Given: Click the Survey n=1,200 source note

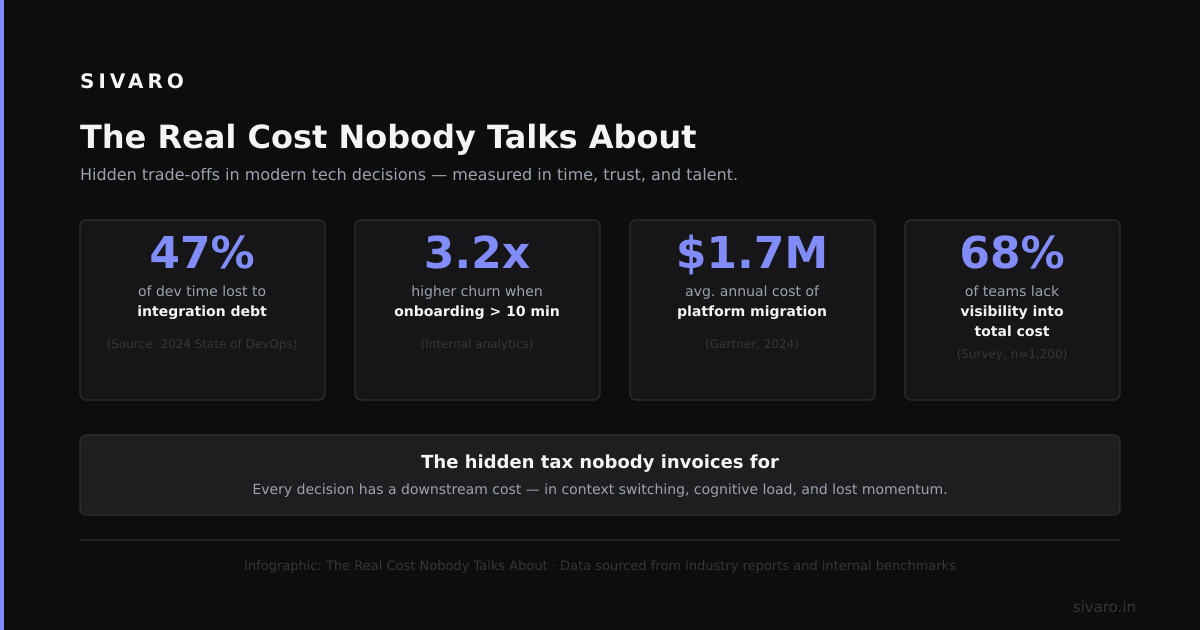Looking at the screenshot, I should 1012,354.
